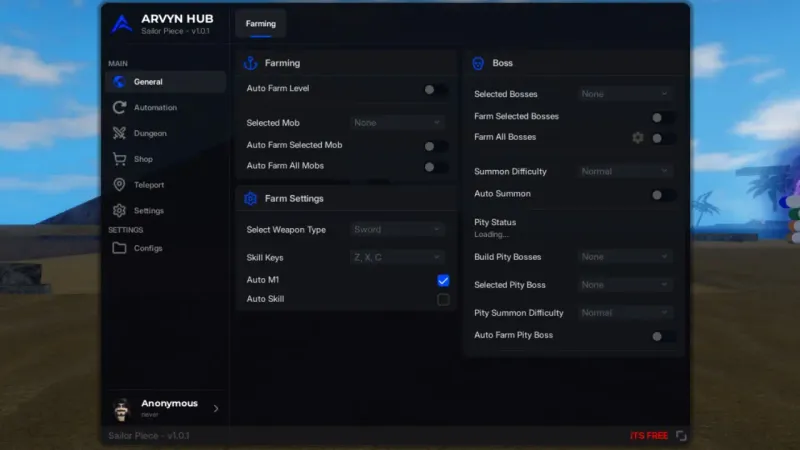Image resolution: width=800 pixels, height=450 pixels.
Task: Open the Summon Difficulty dropdown
Action: point(624,171)
